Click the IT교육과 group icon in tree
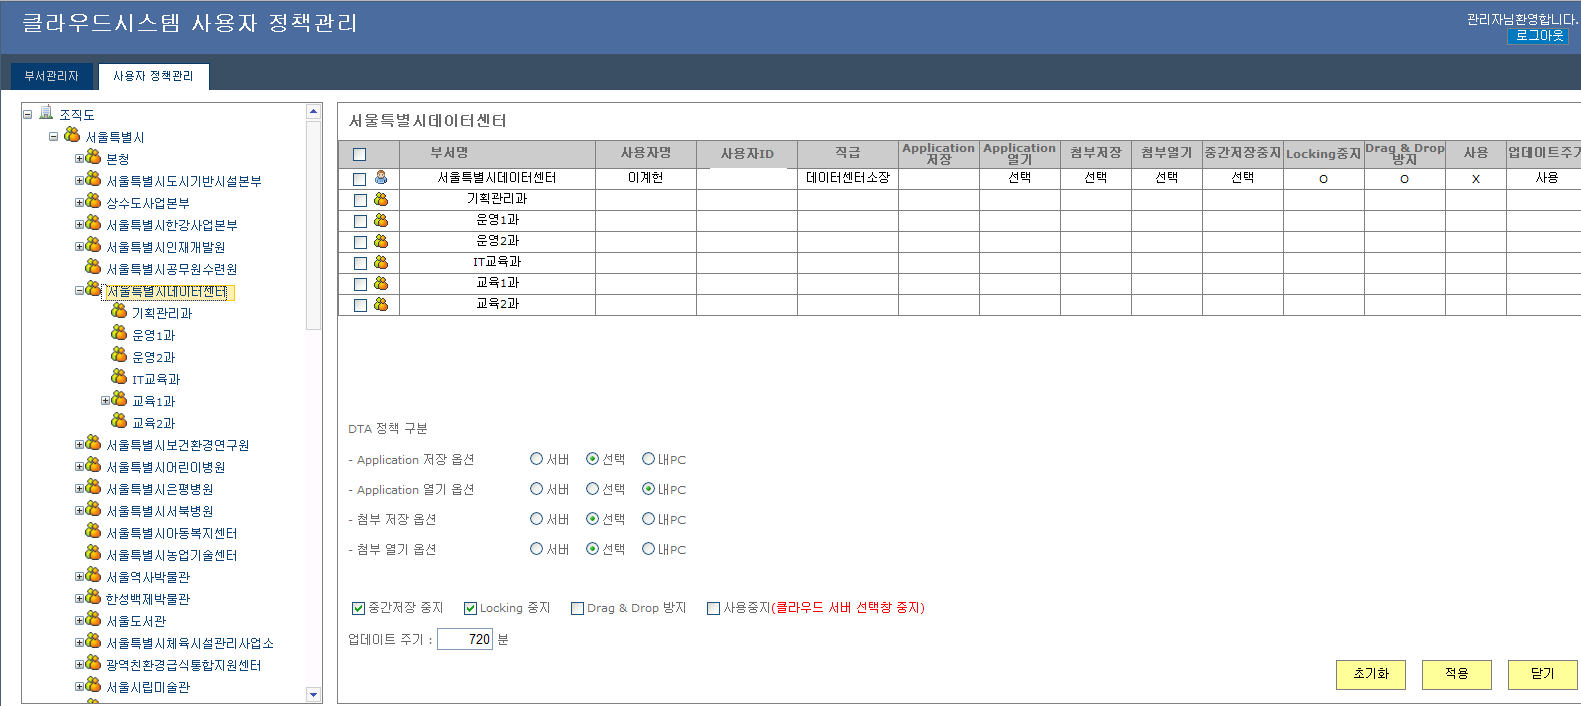The height and width of the screenshot is (706, 1581). (x=119, y=378)
